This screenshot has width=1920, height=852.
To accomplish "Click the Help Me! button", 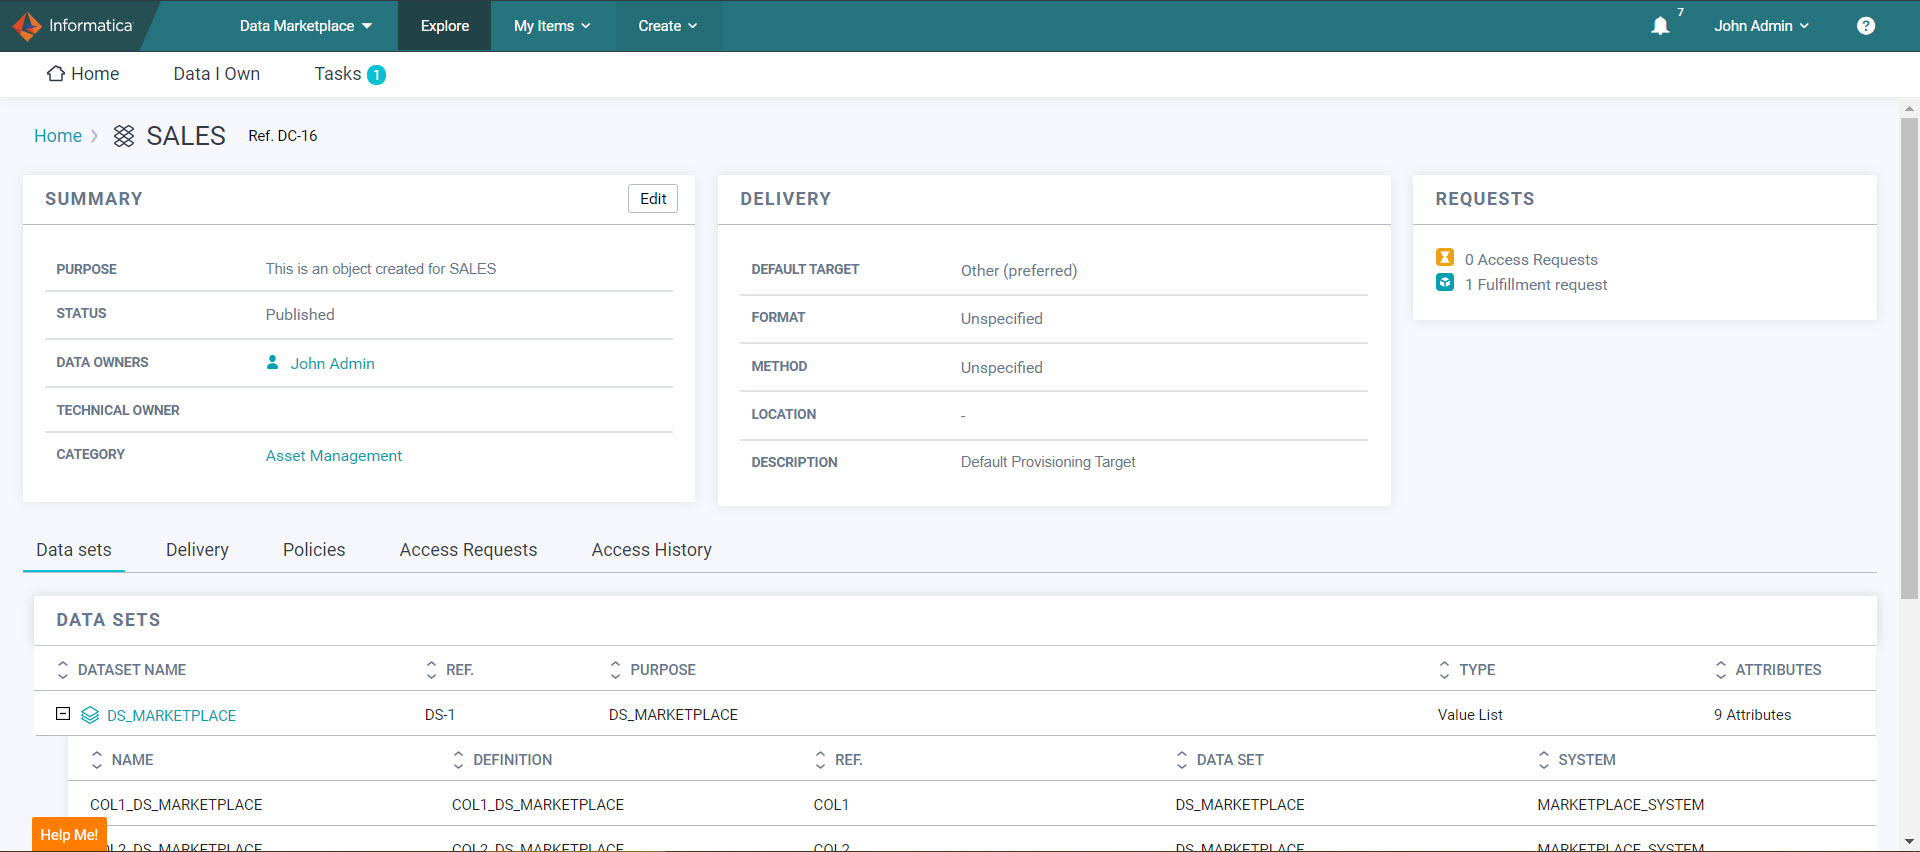I will (x=69, y=835).
